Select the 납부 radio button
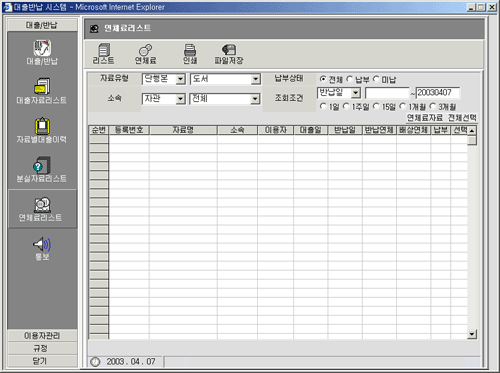 coord(349,79)
